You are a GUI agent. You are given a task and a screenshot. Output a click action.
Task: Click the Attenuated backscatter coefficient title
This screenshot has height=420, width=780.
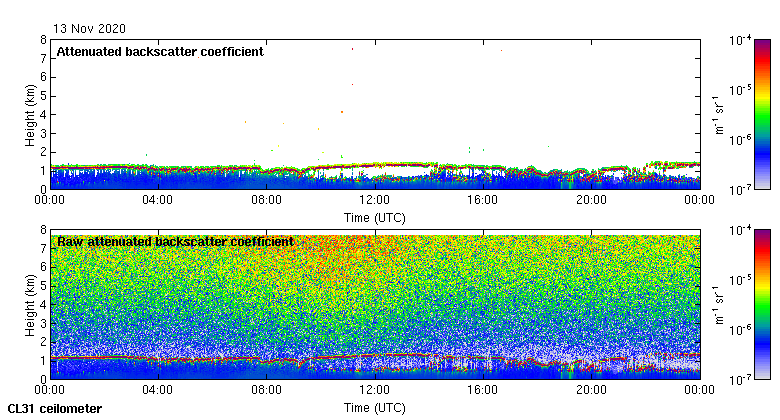pos(160,52)
